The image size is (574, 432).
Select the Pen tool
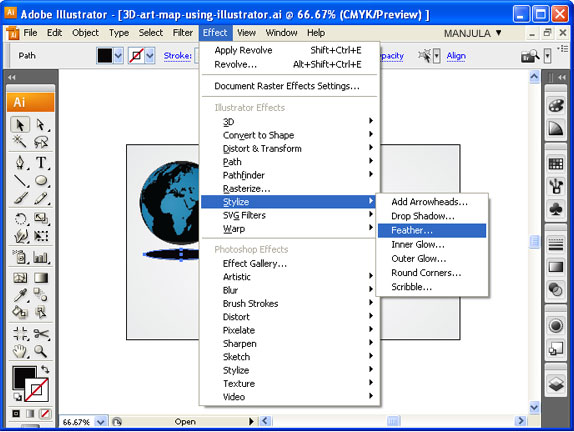pyautogui.click(x=20, y=162)
